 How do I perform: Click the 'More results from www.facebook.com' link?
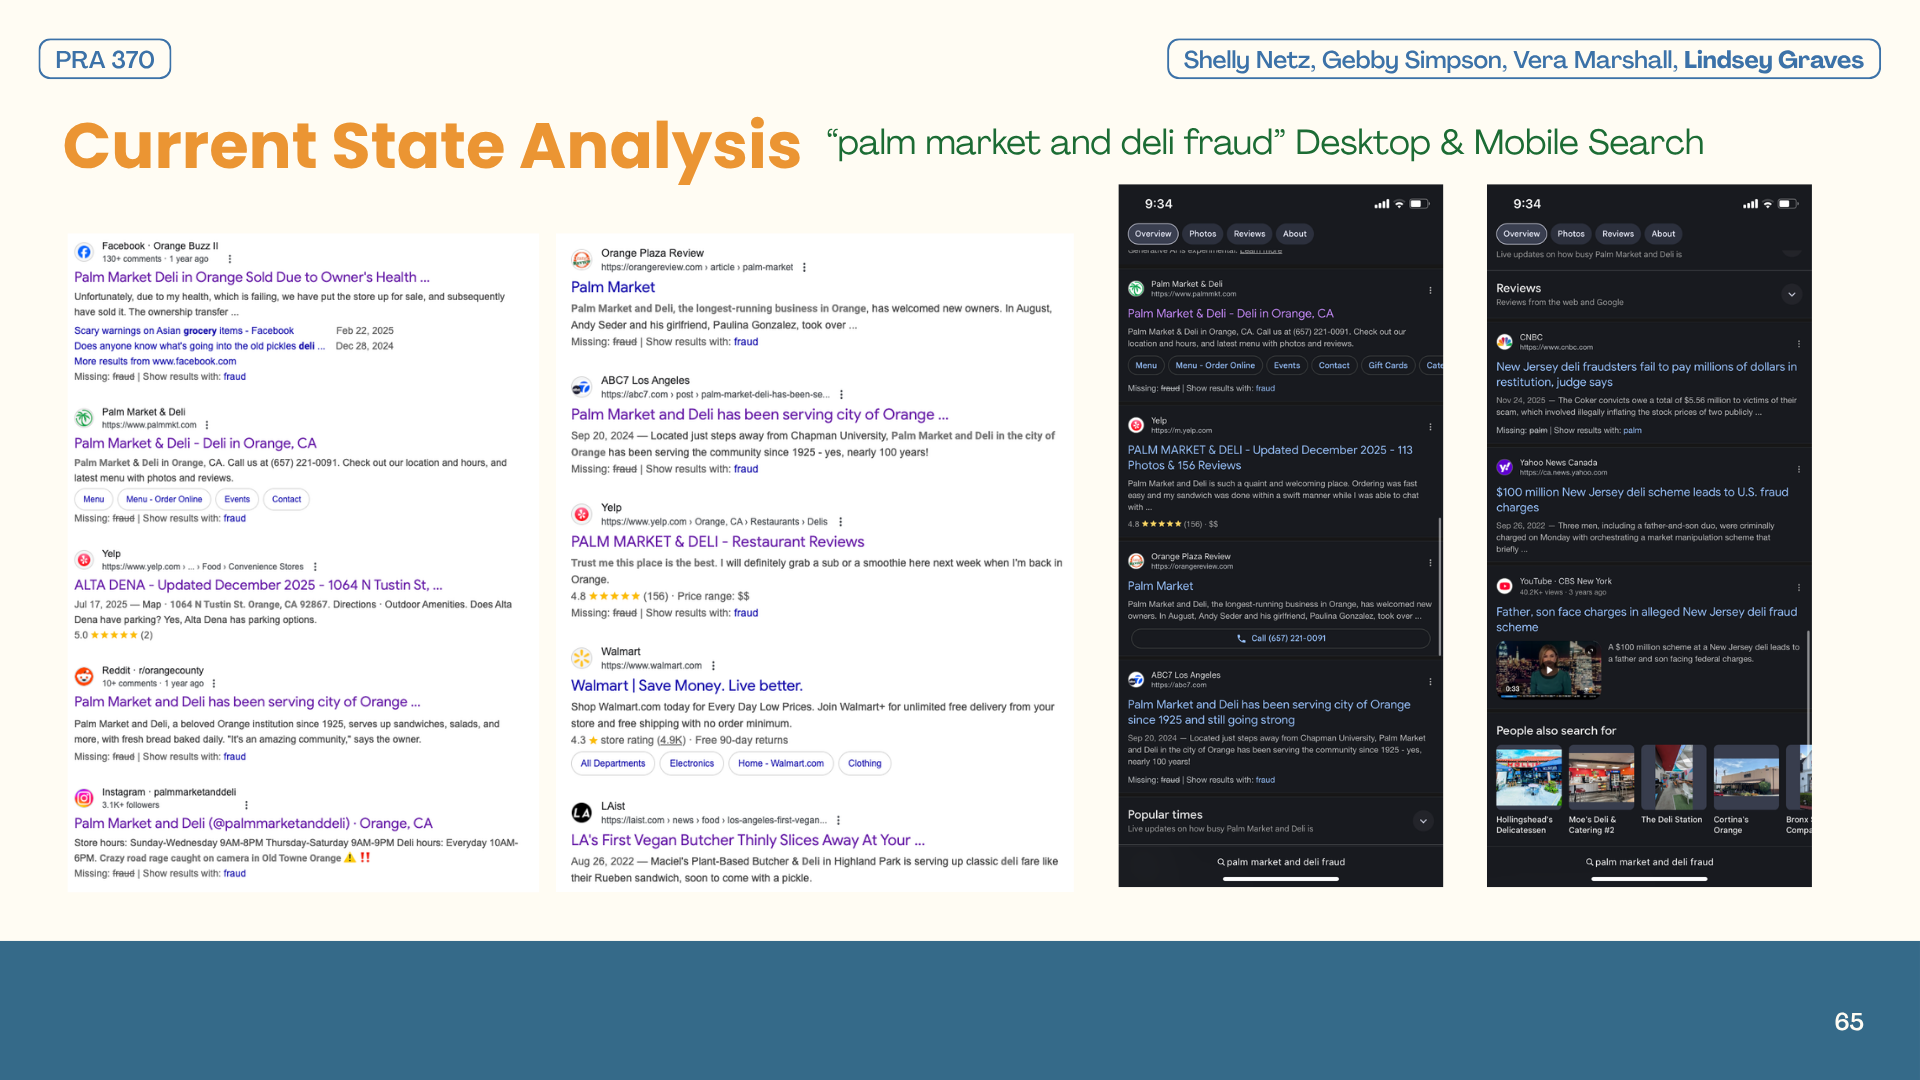click(155, 362)
